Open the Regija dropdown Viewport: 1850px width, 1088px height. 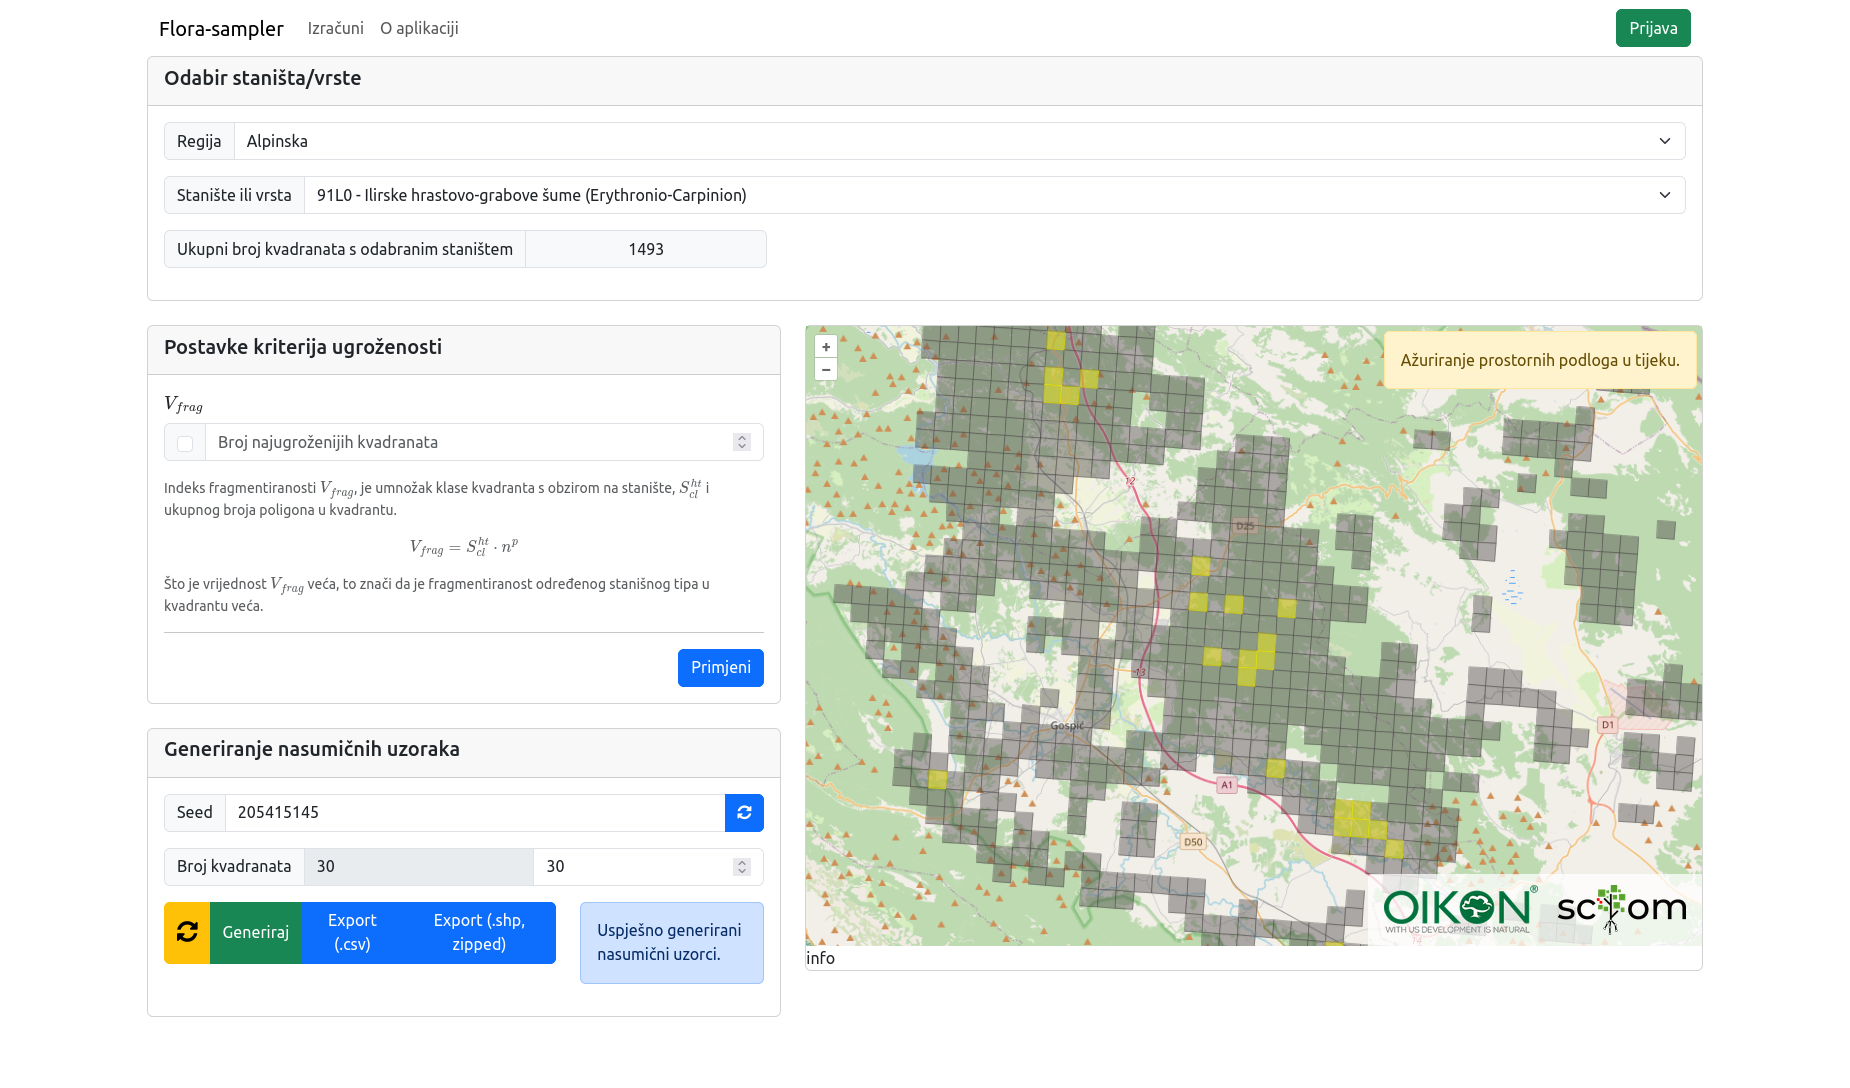959,141
